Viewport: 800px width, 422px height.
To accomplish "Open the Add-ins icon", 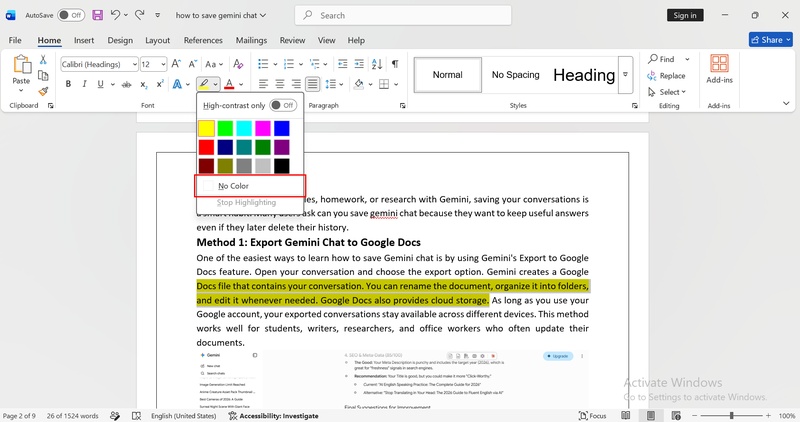I will pyautogui.click(x=719, y=69).
